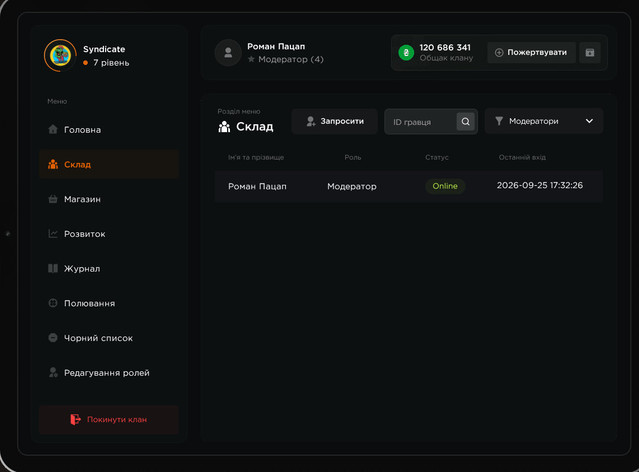639x472 pixels.
Task: Click the magnifier search icon button
Action: pyautogui.click(x=465, y=121)
